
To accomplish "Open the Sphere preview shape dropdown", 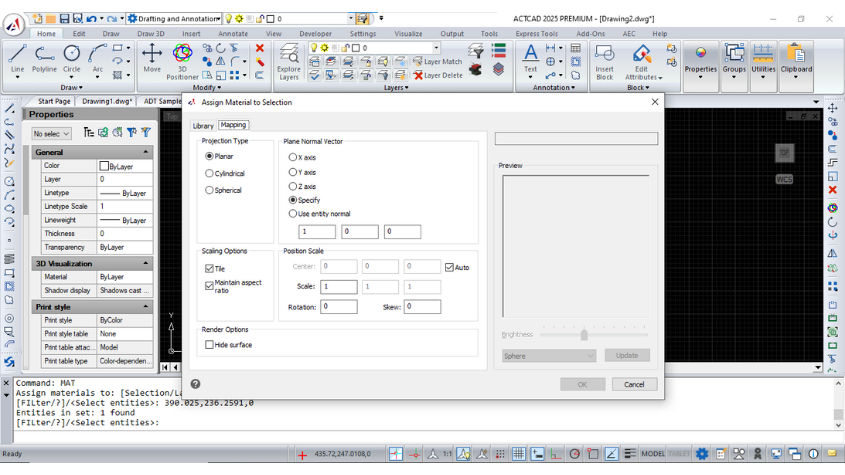I will point(549,356).
